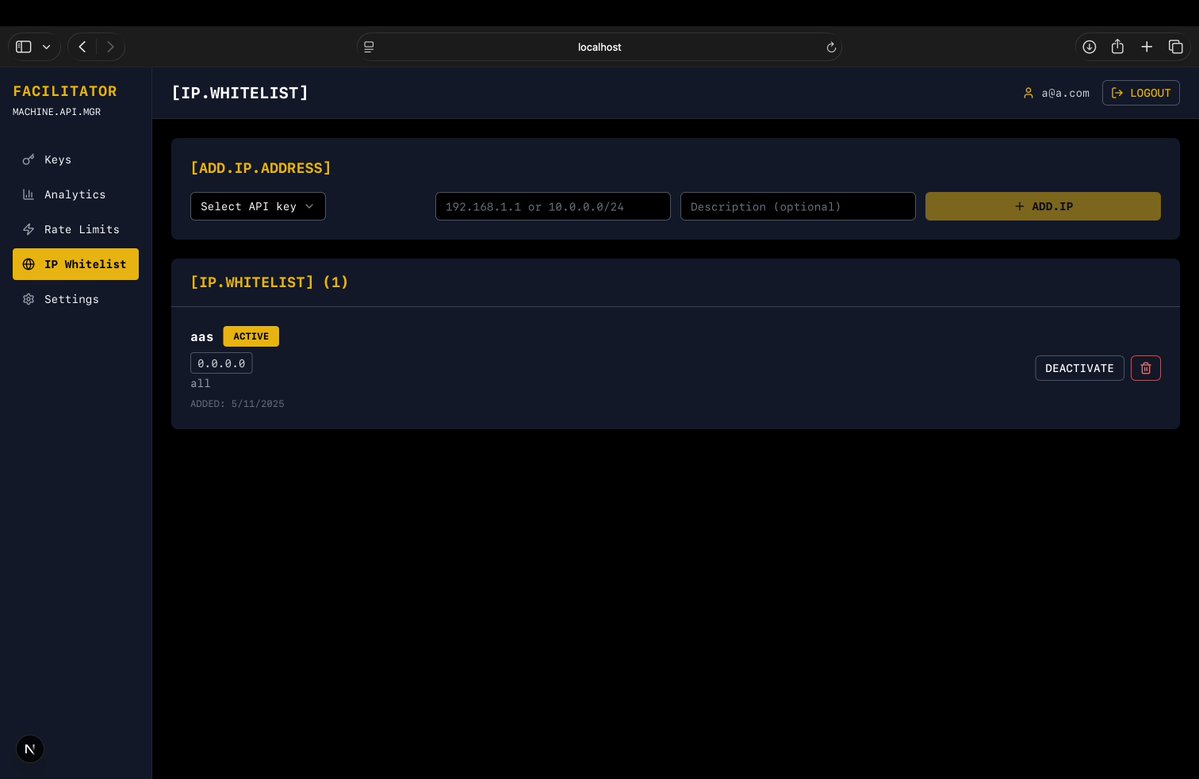Open a new tab with plus icon
The height and width of the screenshot is (779, 1199).
pos(1147,47)
